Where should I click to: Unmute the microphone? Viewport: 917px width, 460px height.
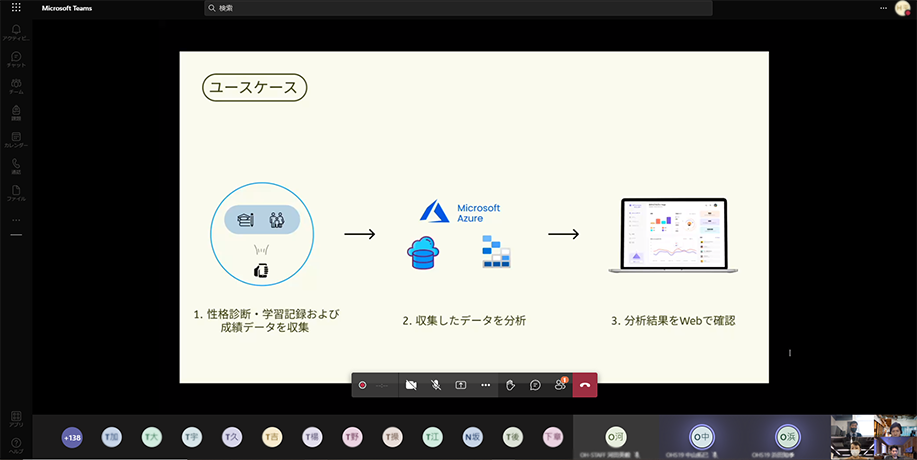coord(436,385)
